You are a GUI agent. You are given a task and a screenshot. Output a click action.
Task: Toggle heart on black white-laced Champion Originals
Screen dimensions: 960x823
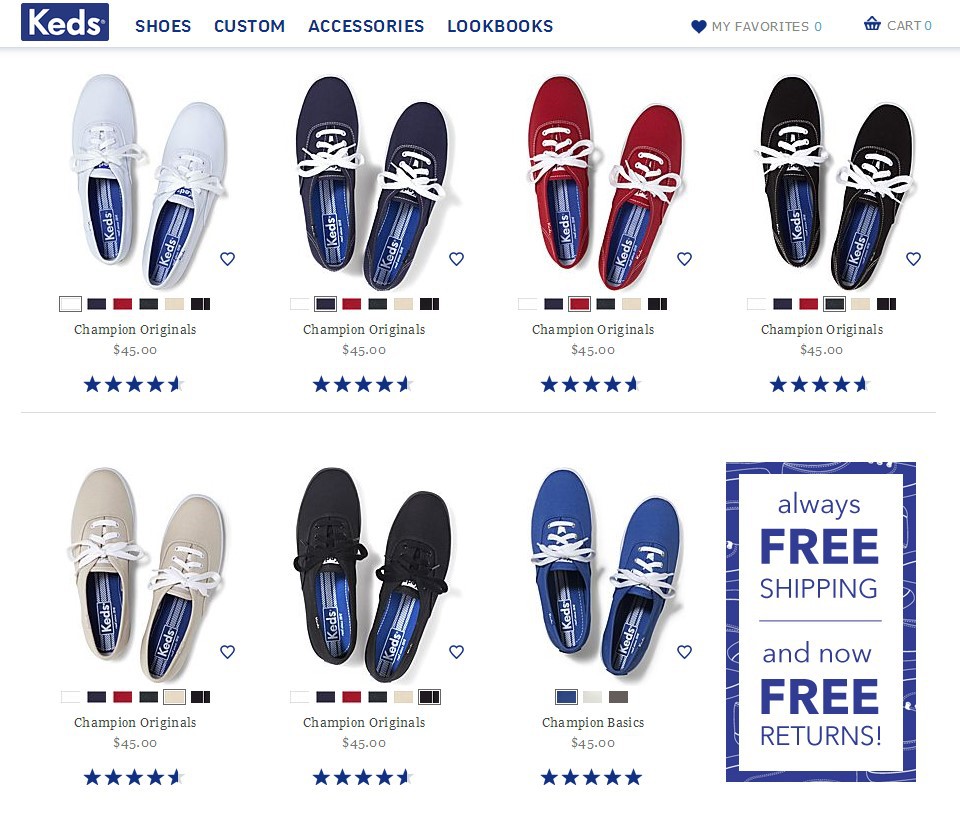point(913,259)
